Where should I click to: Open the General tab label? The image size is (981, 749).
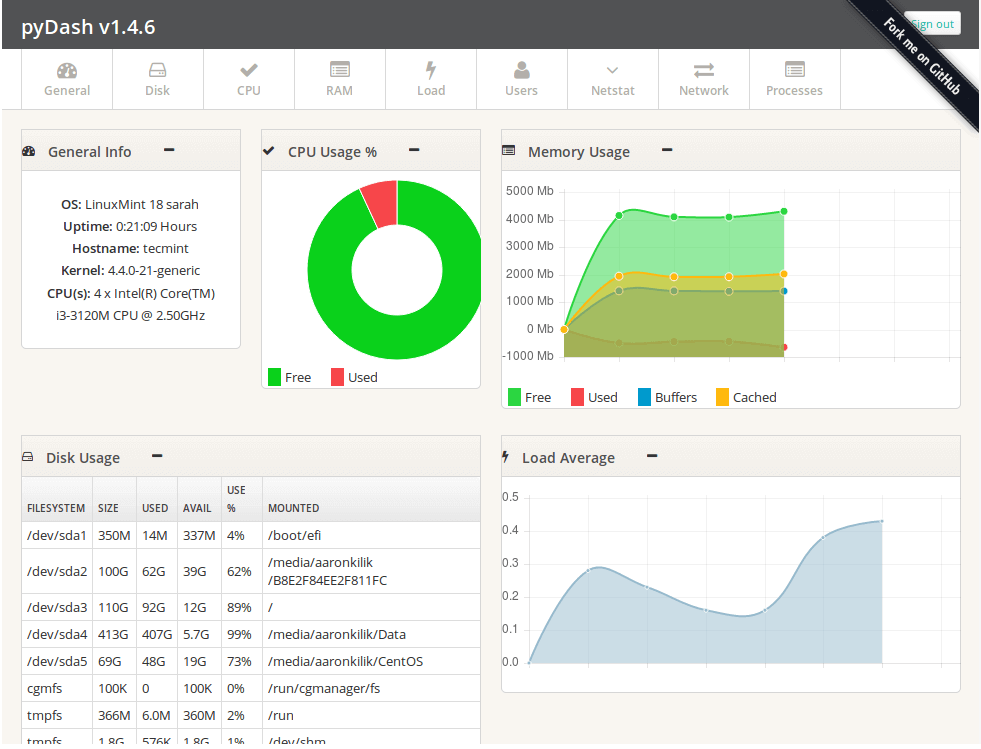pos(67,91)
